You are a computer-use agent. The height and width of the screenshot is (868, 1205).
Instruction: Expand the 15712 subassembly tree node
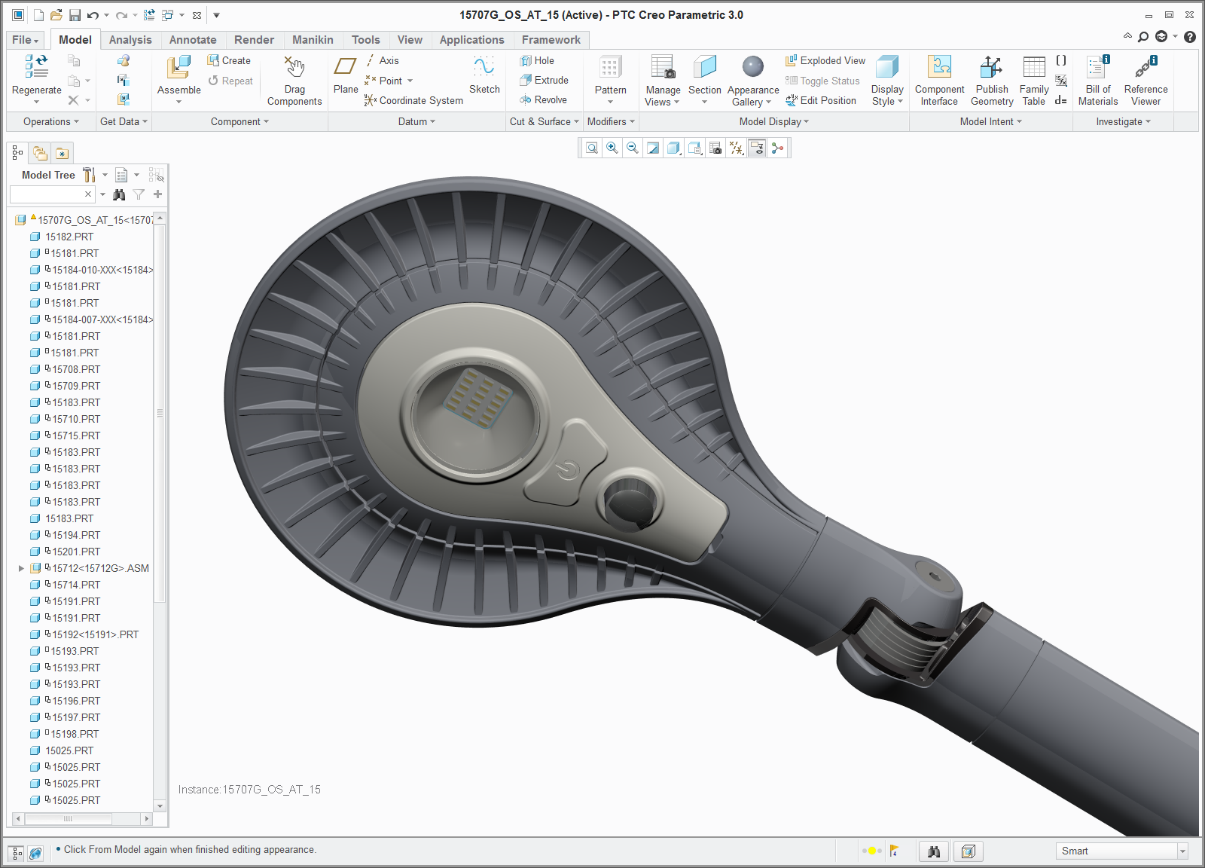(21, 568)
